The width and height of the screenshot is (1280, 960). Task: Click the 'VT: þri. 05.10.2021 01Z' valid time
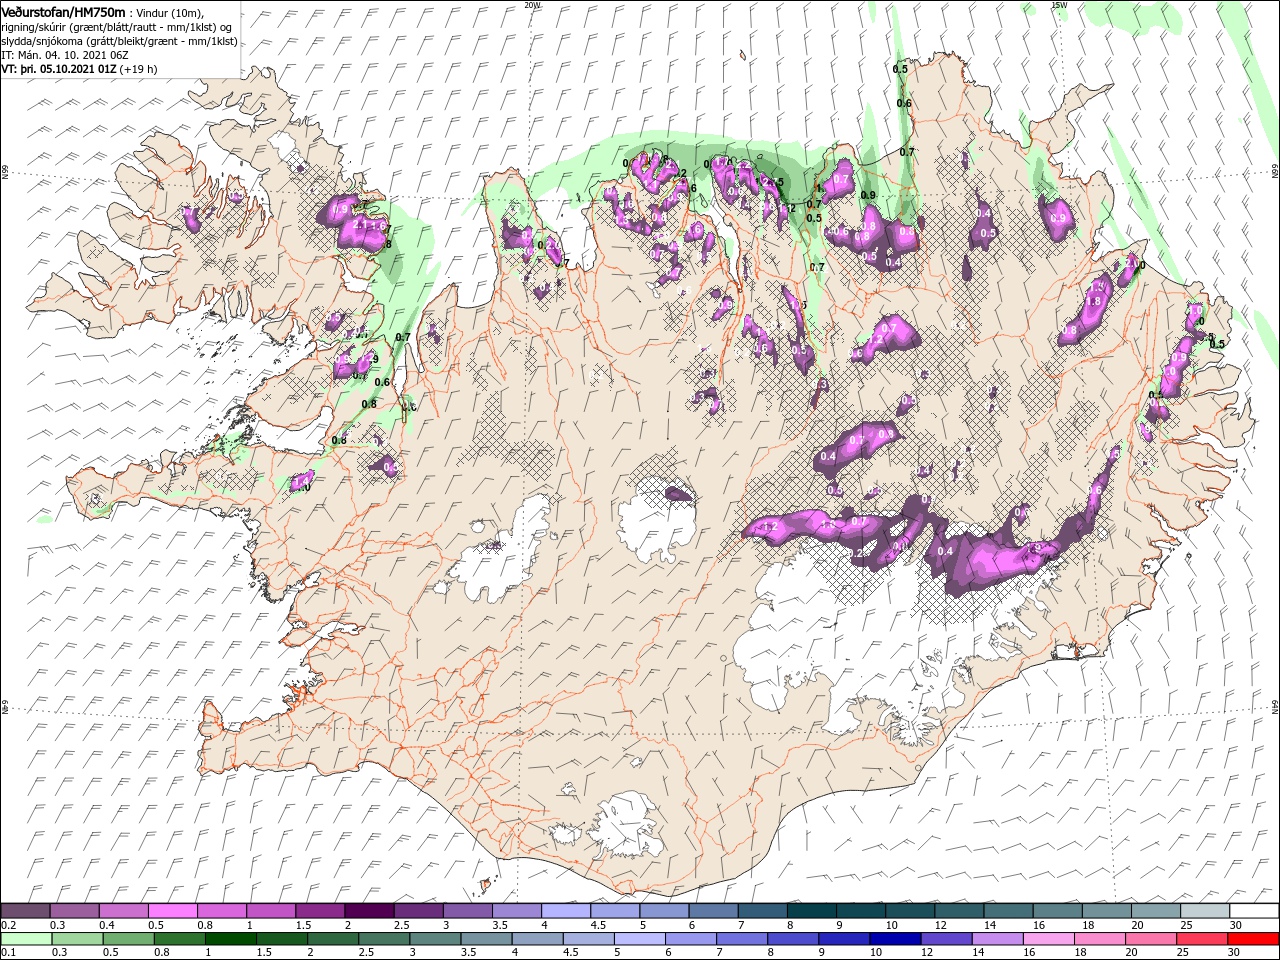(59, 69)
